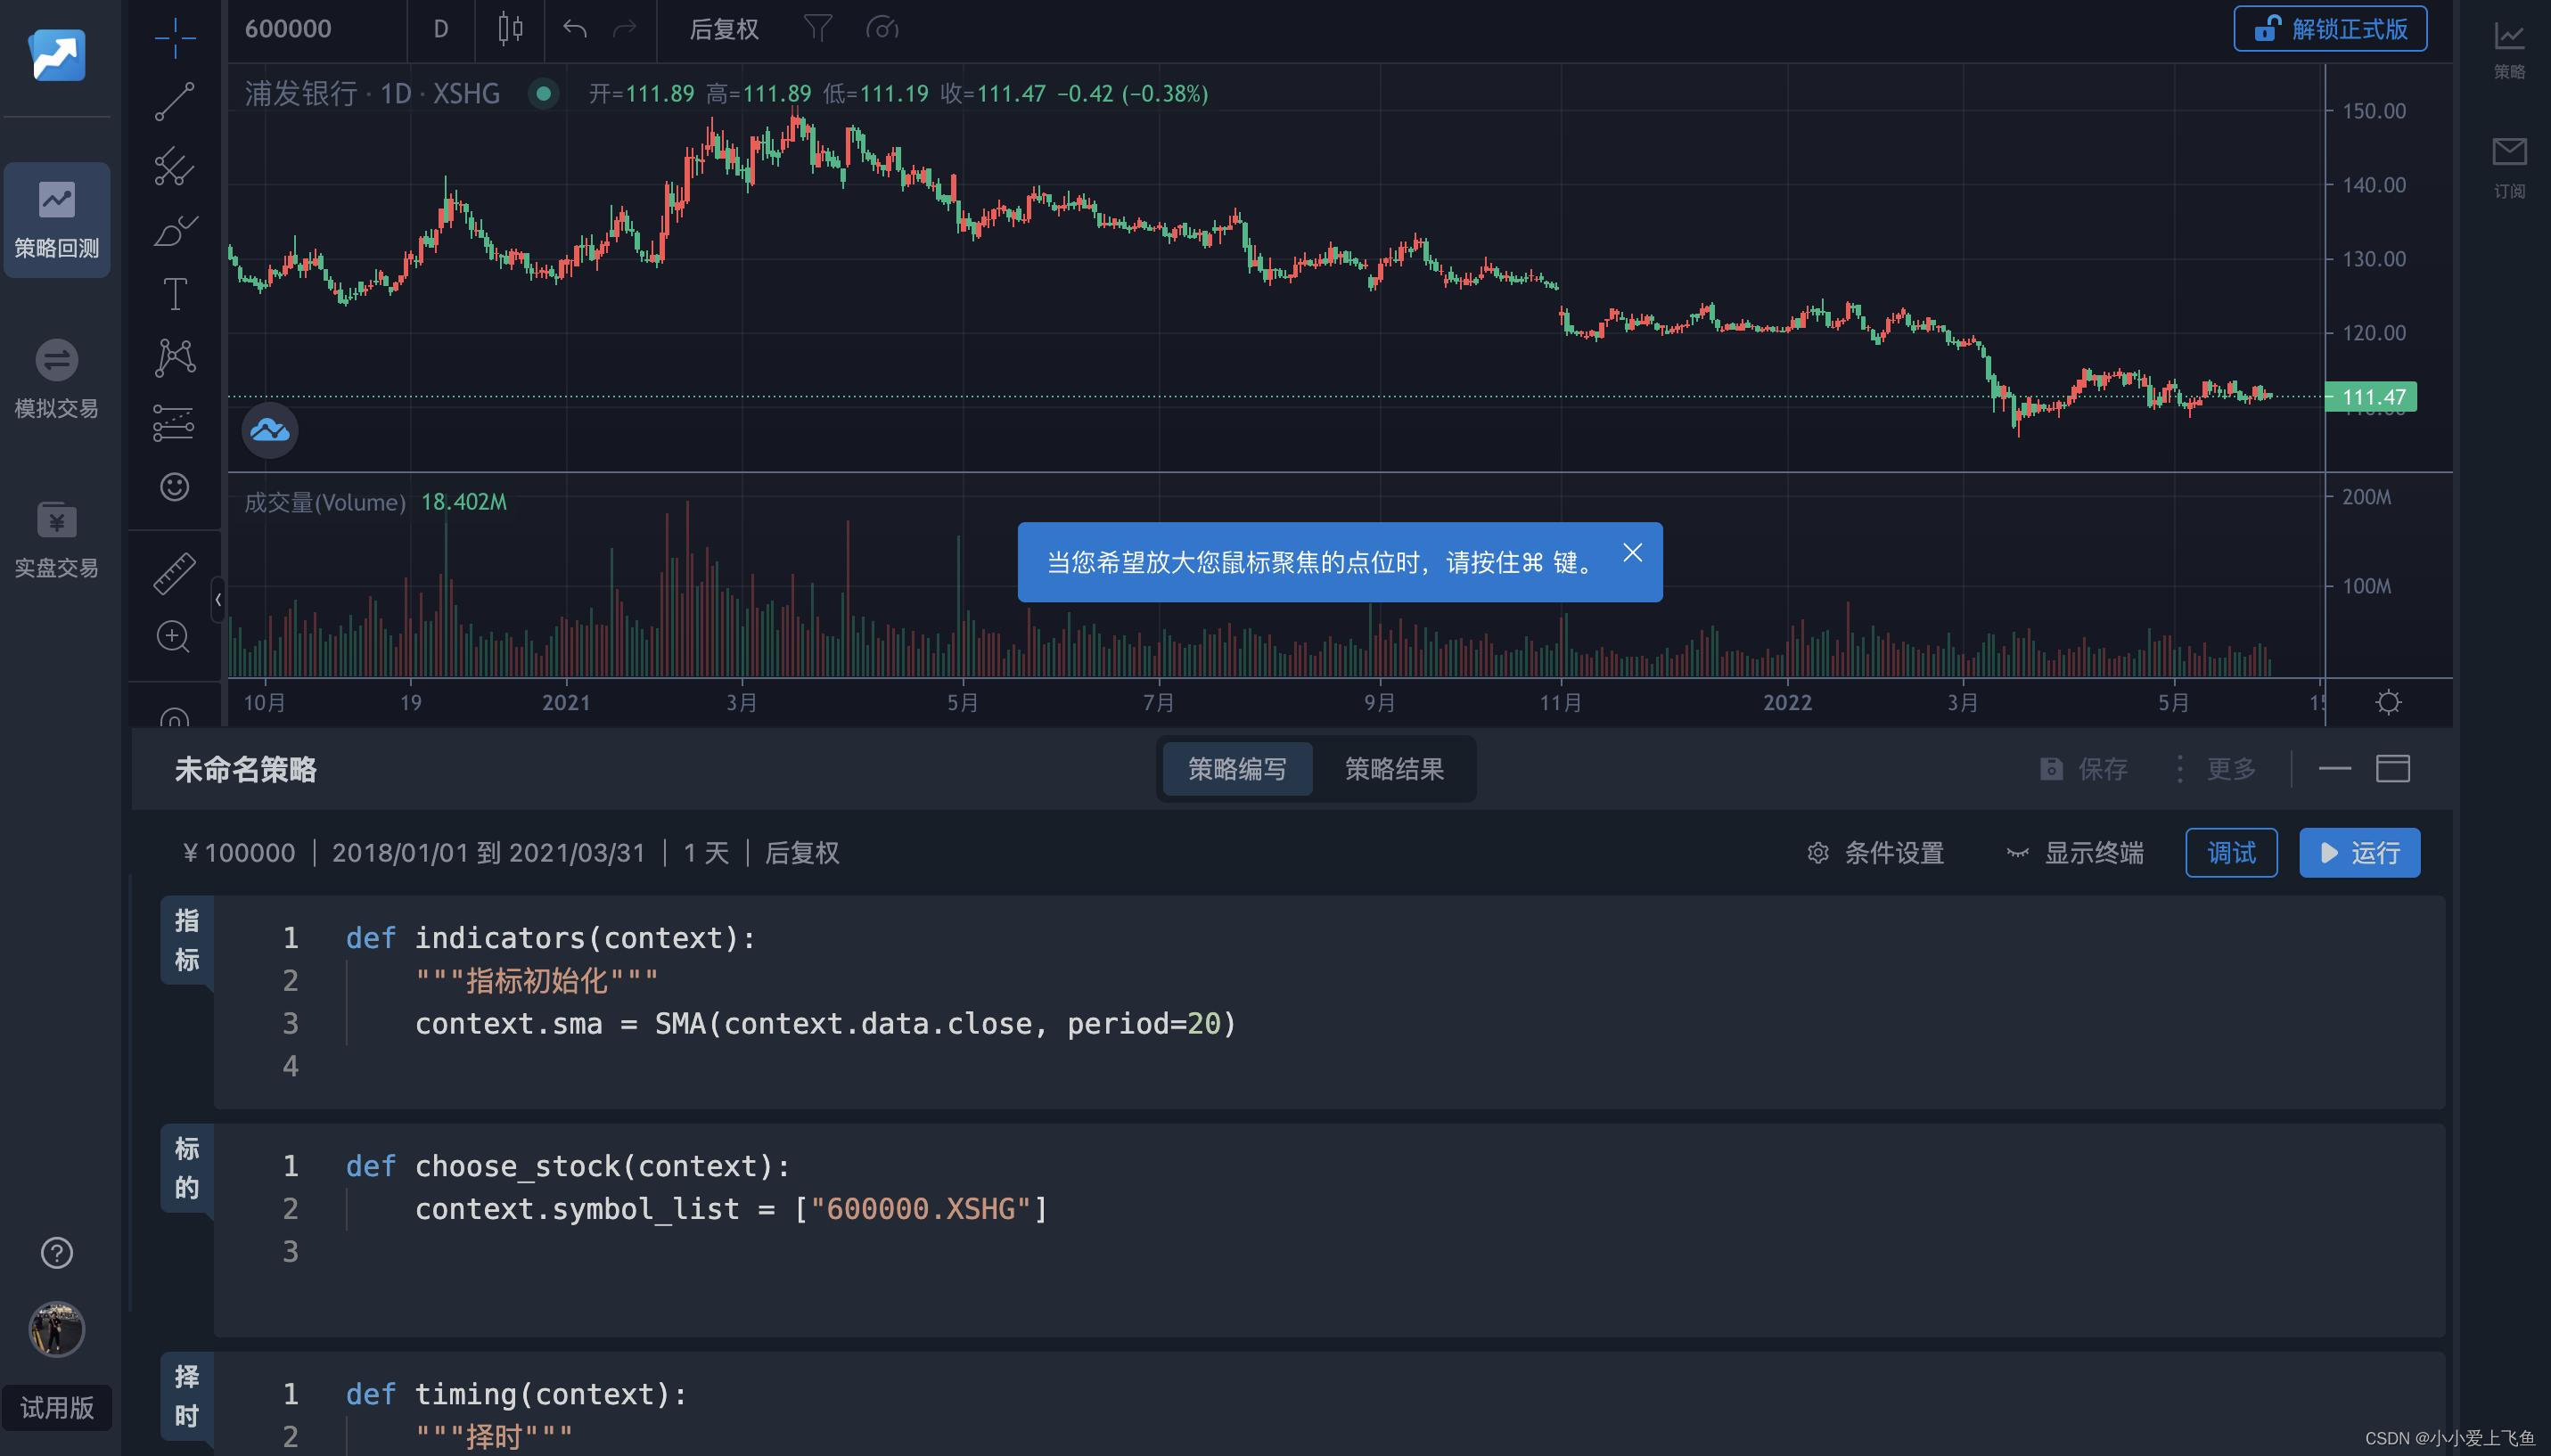Image resolution: width=2551 pixels, height=1456 pixels.
Task: Select the text annotation tool
Action: point(174,294)
